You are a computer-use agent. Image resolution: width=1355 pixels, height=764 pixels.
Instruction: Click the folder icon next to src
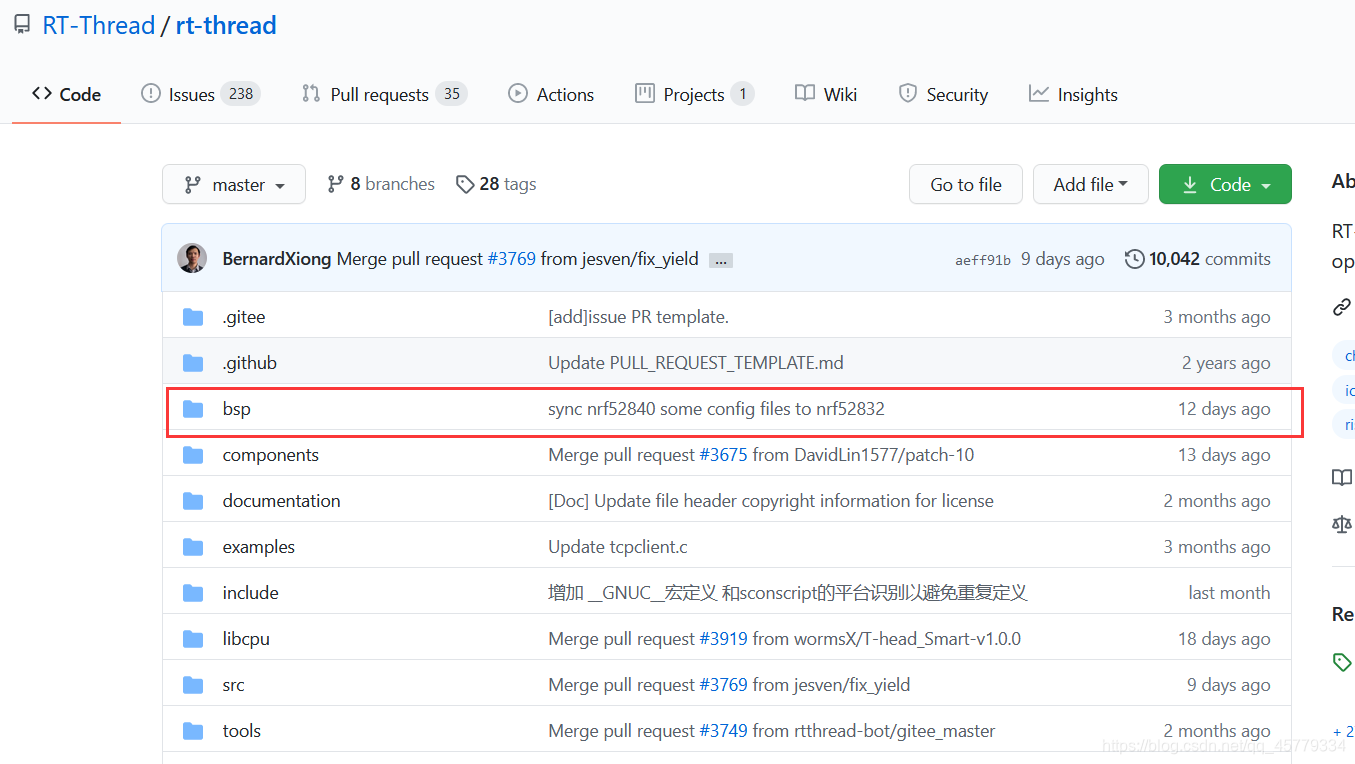[194, 685]
